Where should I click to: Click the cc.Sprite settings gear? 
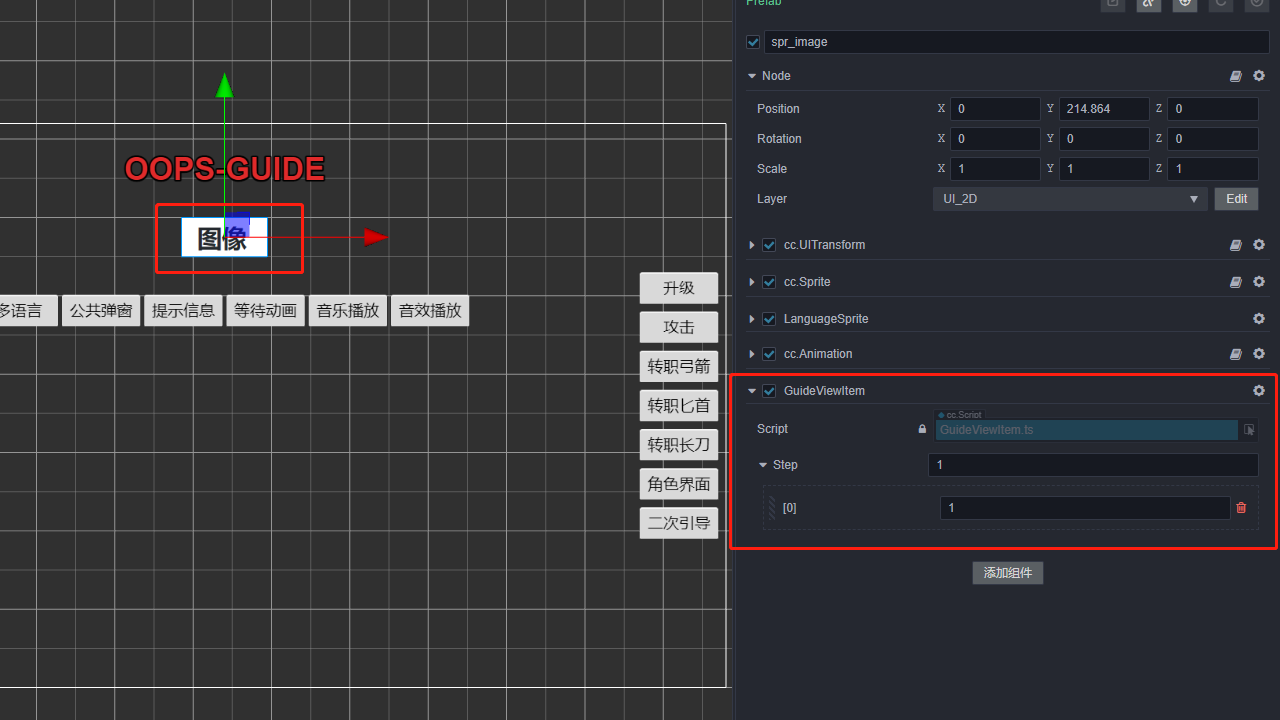[x=1259, y=282]
